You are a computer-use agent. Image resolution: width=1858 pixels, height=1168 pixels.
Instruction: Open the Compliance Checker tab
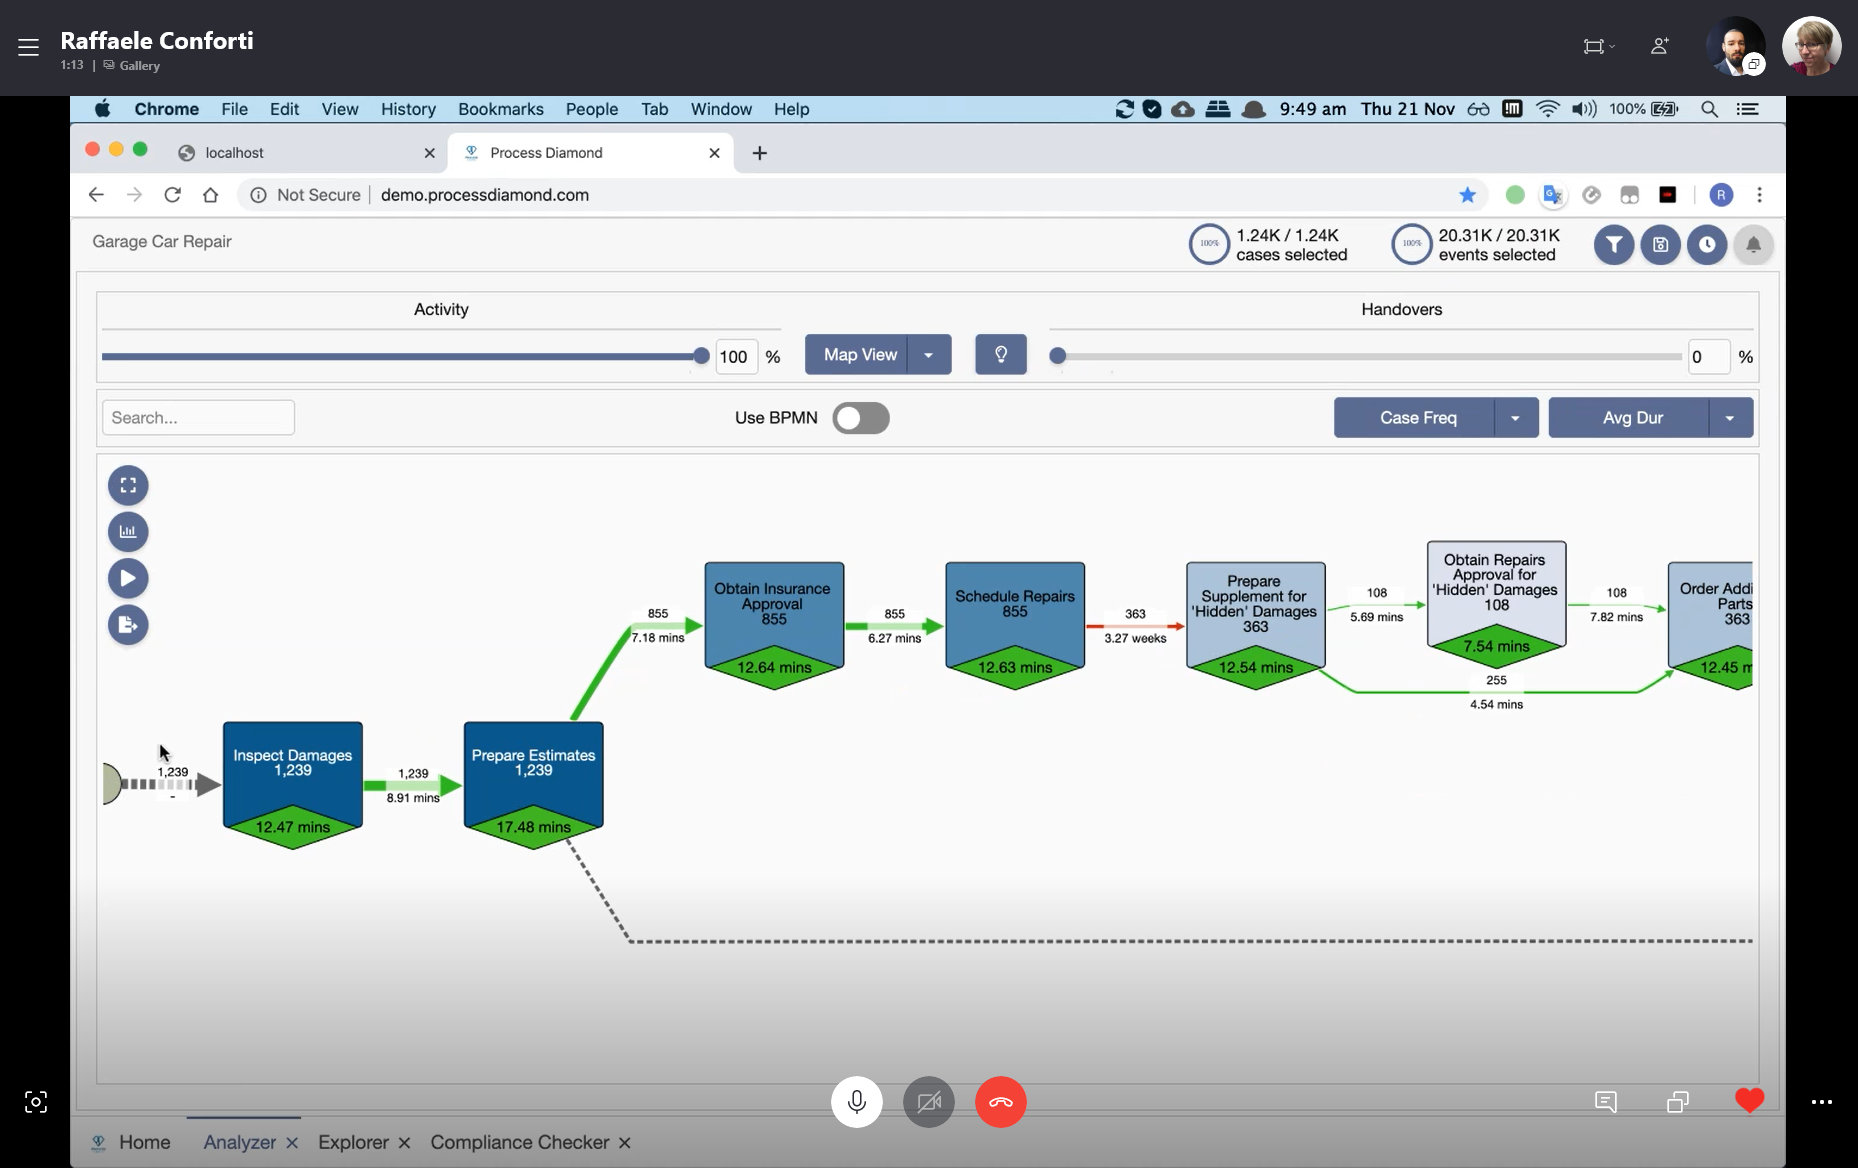(x=519, y=1142)
